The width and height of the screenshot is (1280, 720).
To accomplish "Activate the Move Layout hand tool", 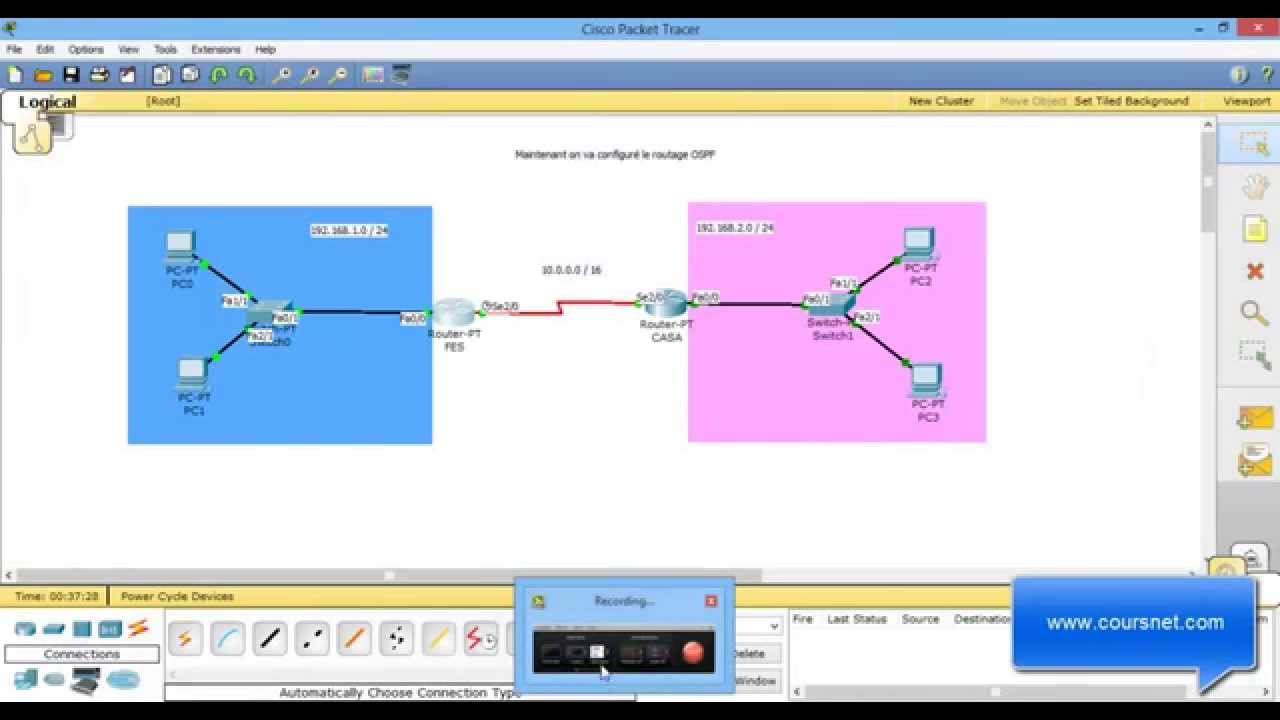I will (x=1254, y=186).
